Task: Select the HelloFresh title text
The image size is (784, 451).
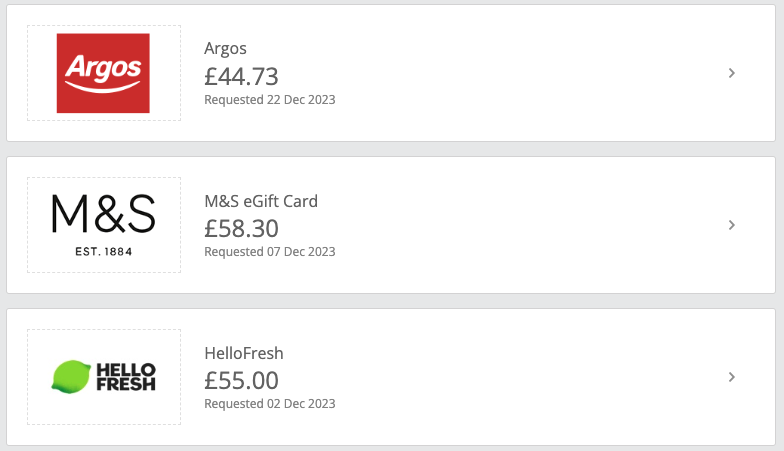Action: coord(244,353)
